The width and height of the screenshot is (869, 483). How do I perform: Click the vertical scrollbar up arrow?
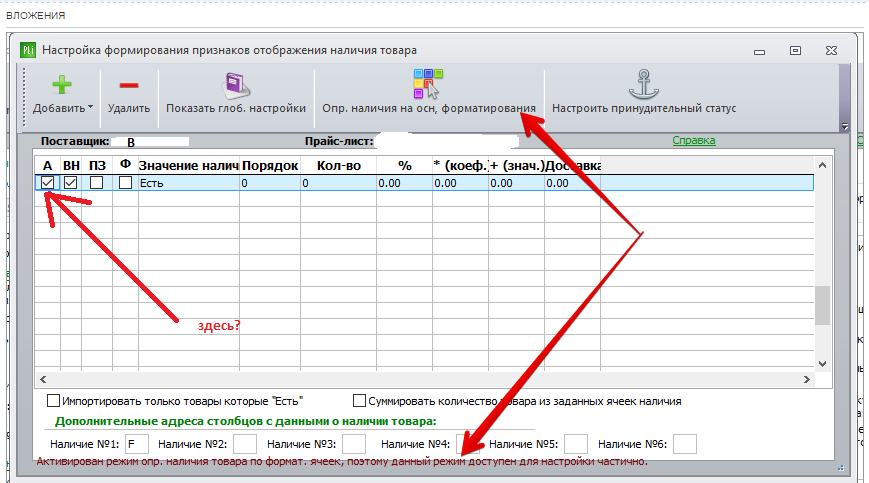point(822,165)
